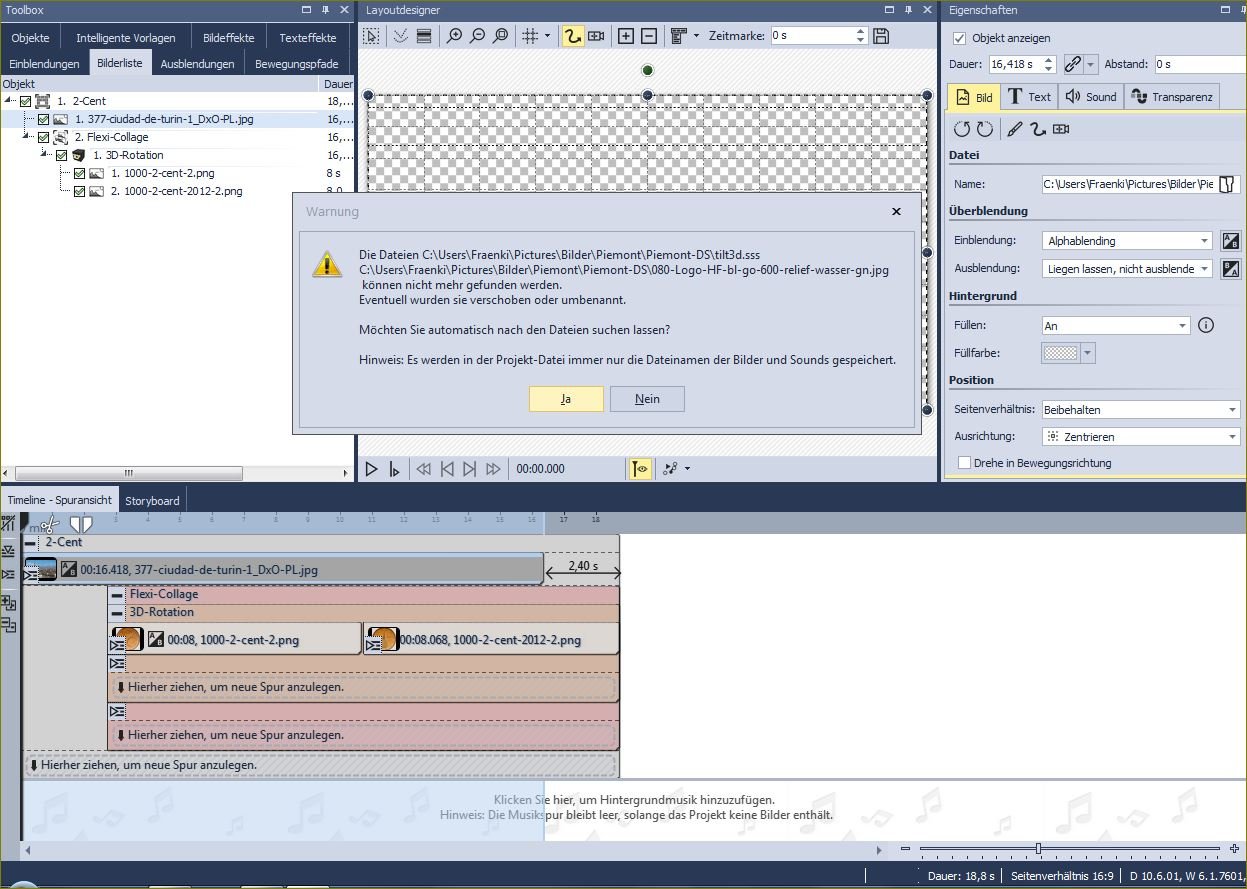
Task: Click the info icon next to Füllen
Action: click(x=1206, y=325)
